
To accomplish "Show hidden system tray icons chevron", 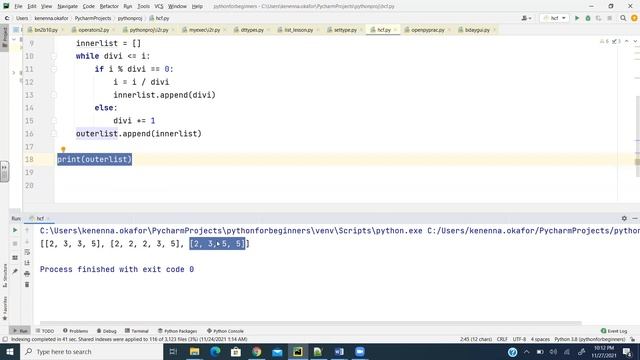I will click(x=527, y=351).
